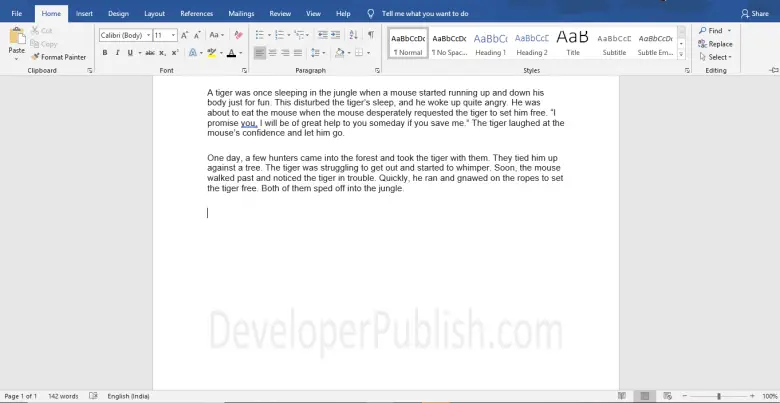The width and height of the screenshot is (780, 403).
Task: Toggle Italic formatting
Action: tap(117, 53)
